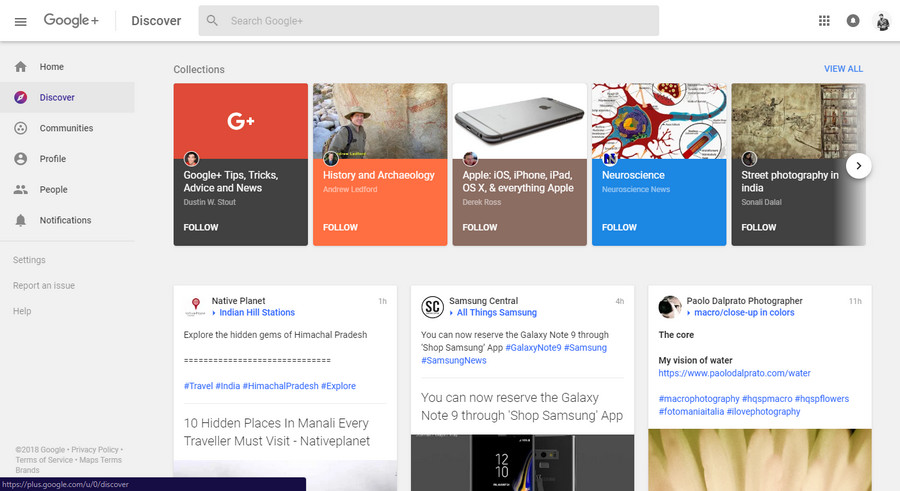Click the Discover compass icon
The image size is (900, 491).
click(21, 97)
